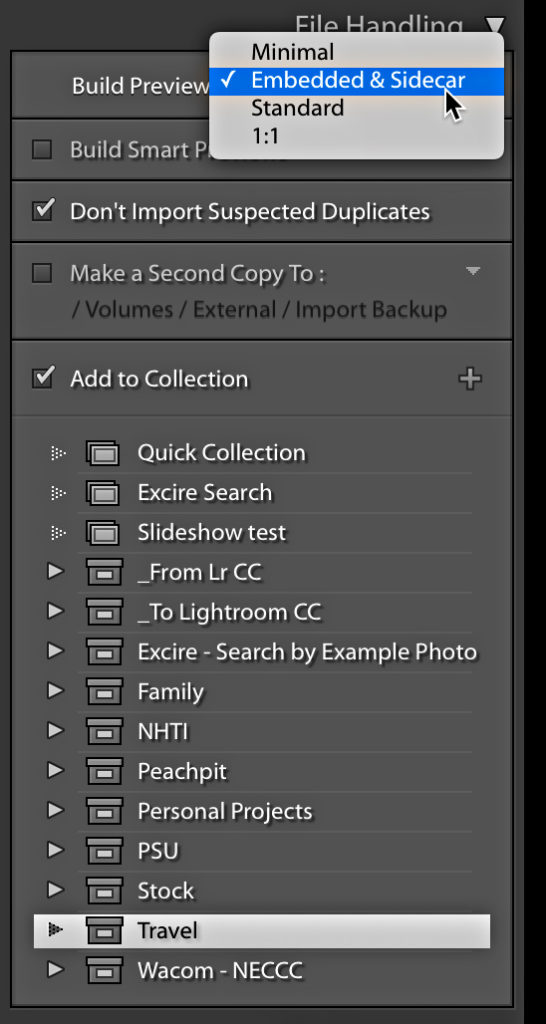Select the Travel collection set row
Viewport: 546px width, 1024px height.
point(262,931)
